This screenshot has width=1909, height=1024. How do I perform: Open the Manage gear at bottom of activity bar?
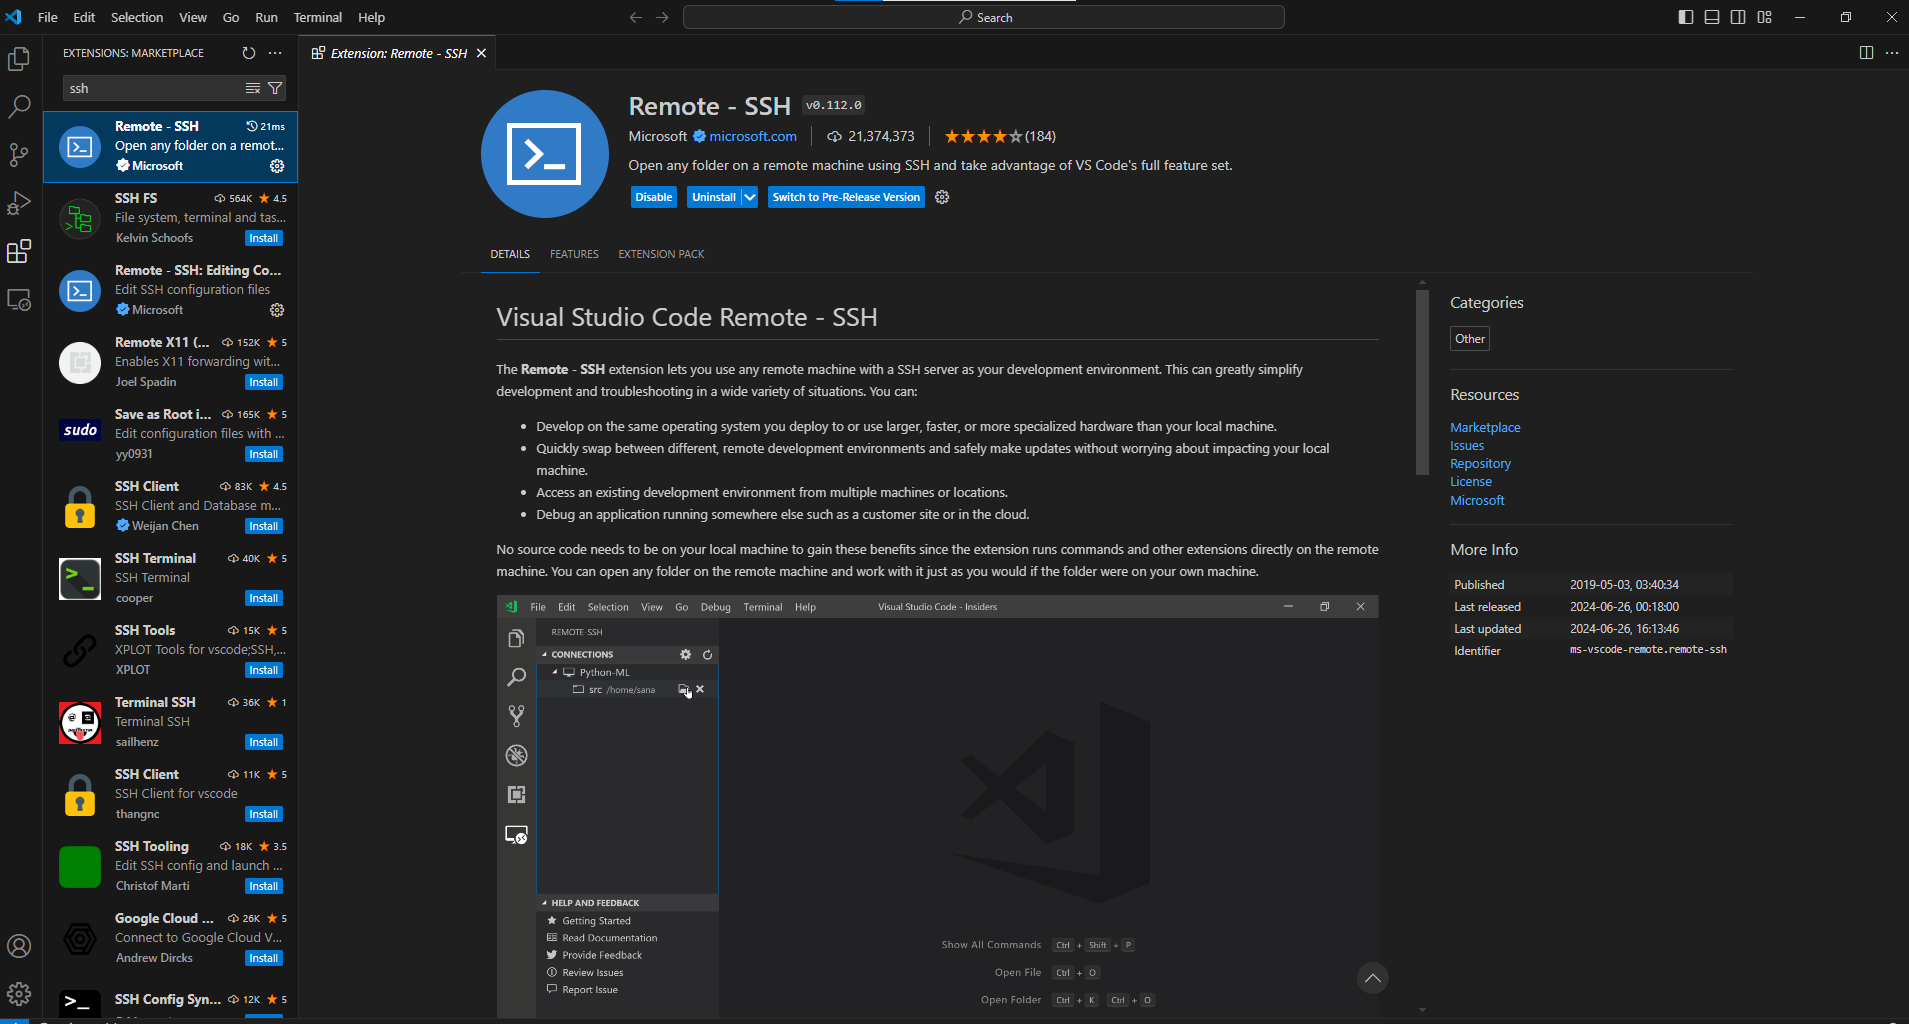[x=19, y=994]
